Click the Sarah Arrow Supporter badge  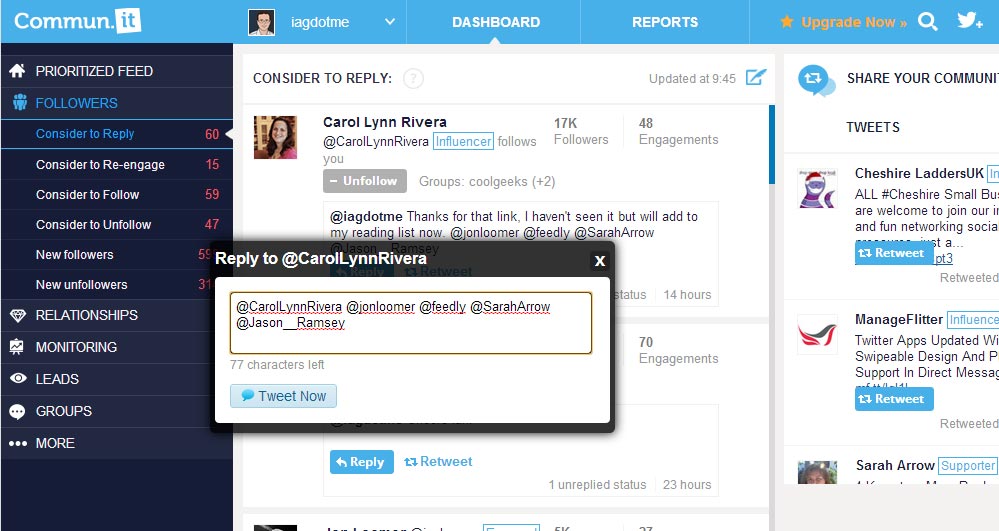coord(967,465)
